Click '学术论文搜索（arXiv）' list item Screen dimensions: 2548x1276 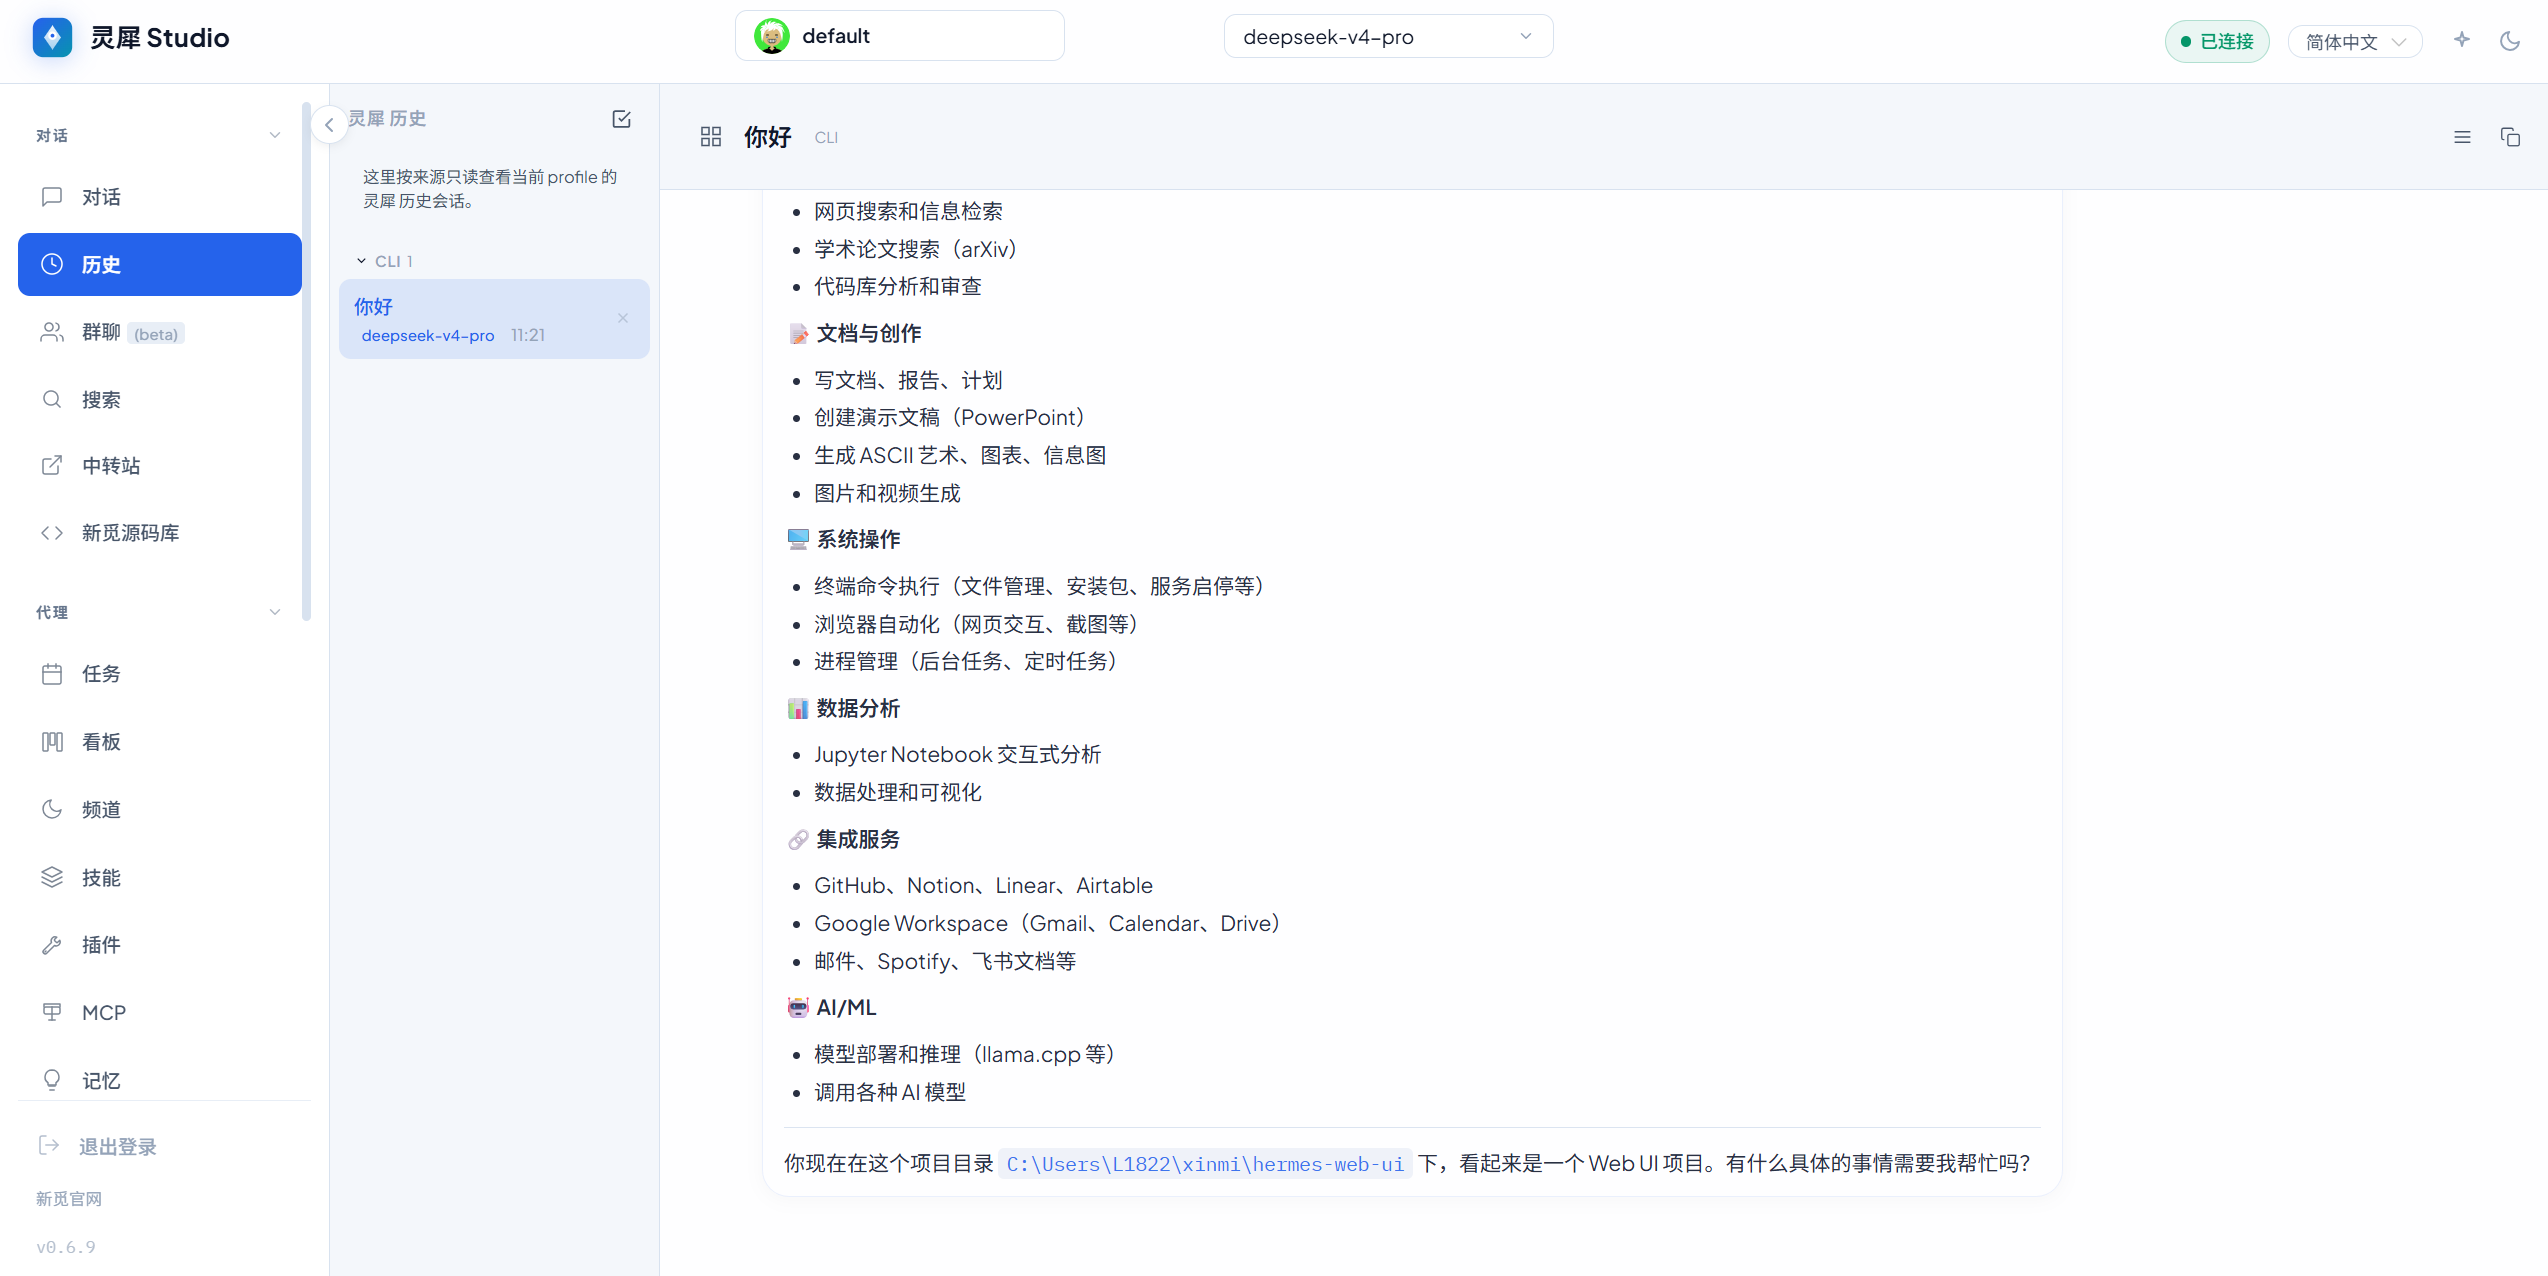[x=915, y=249]
